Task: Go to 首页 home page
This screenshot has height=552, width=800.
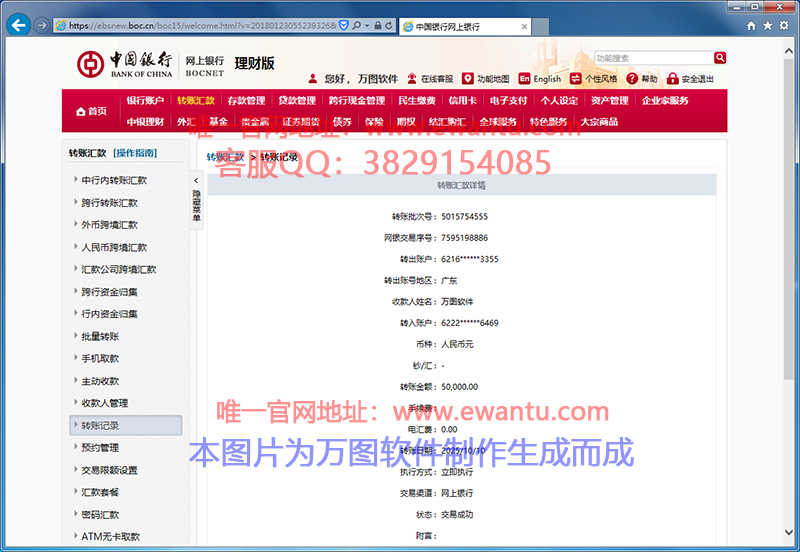Action: pyautogui.click(x=91, y=111)
